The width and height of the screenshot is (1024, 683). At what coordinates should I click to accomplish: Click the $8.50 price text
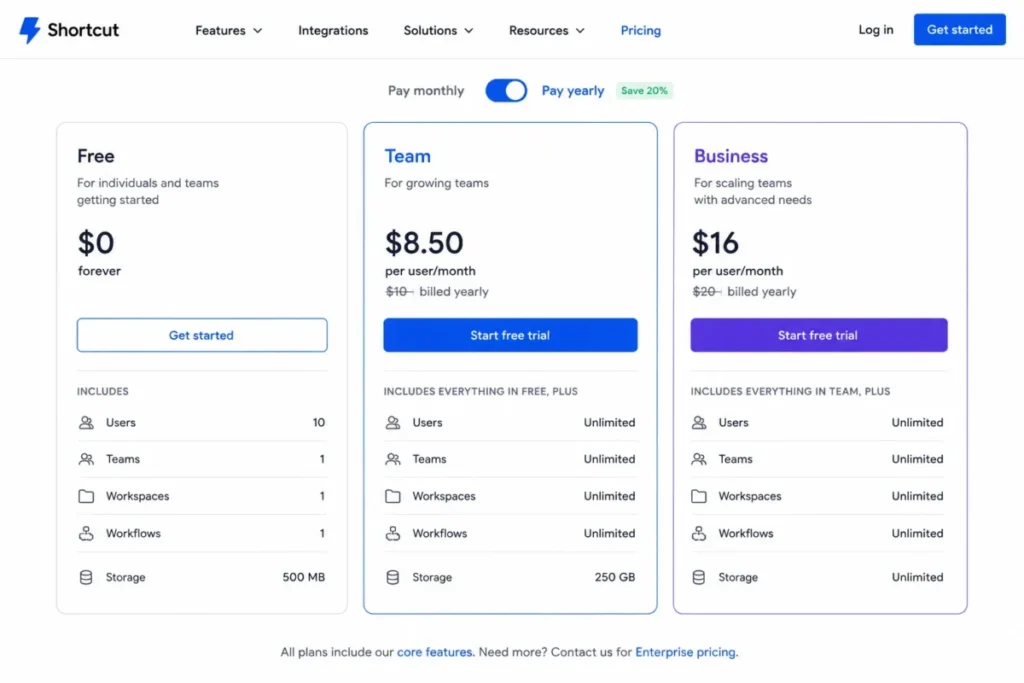coord(424,243)
